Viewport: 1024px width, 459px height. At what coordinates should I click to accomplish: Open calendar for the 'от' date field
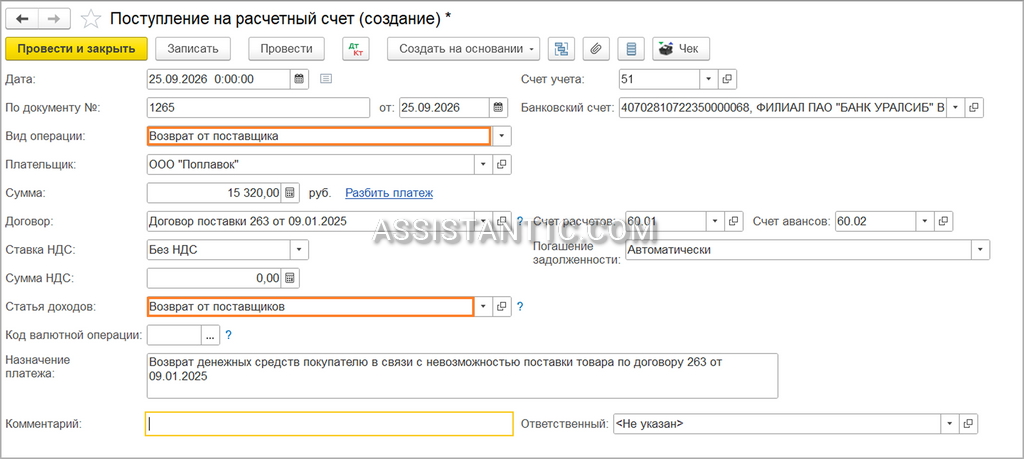[498, 107]
